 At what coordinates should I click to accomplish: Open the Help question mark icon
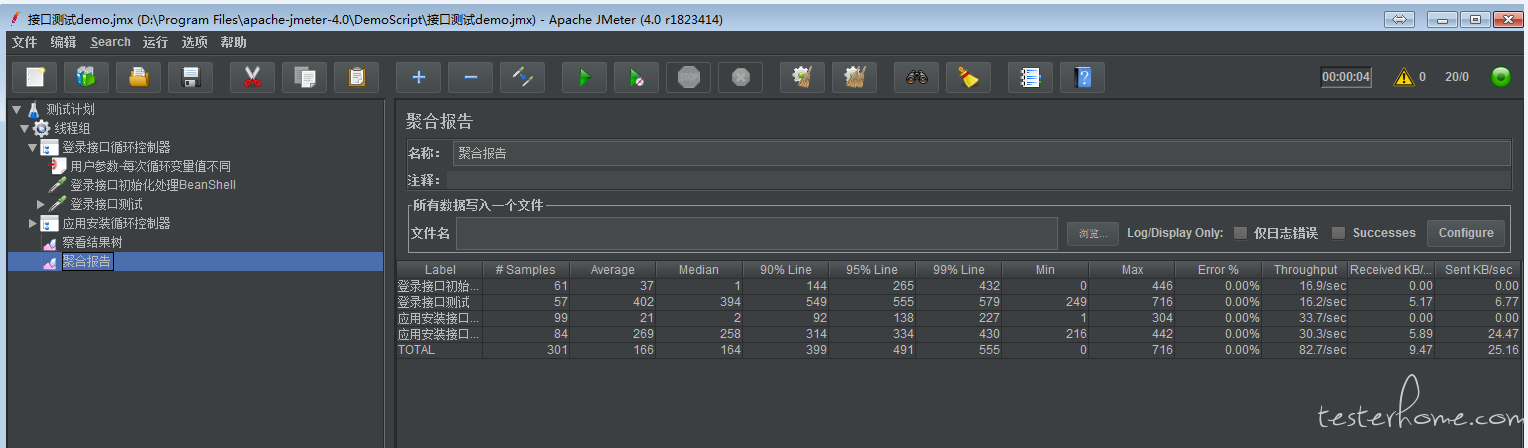(x=1082, y=78)
